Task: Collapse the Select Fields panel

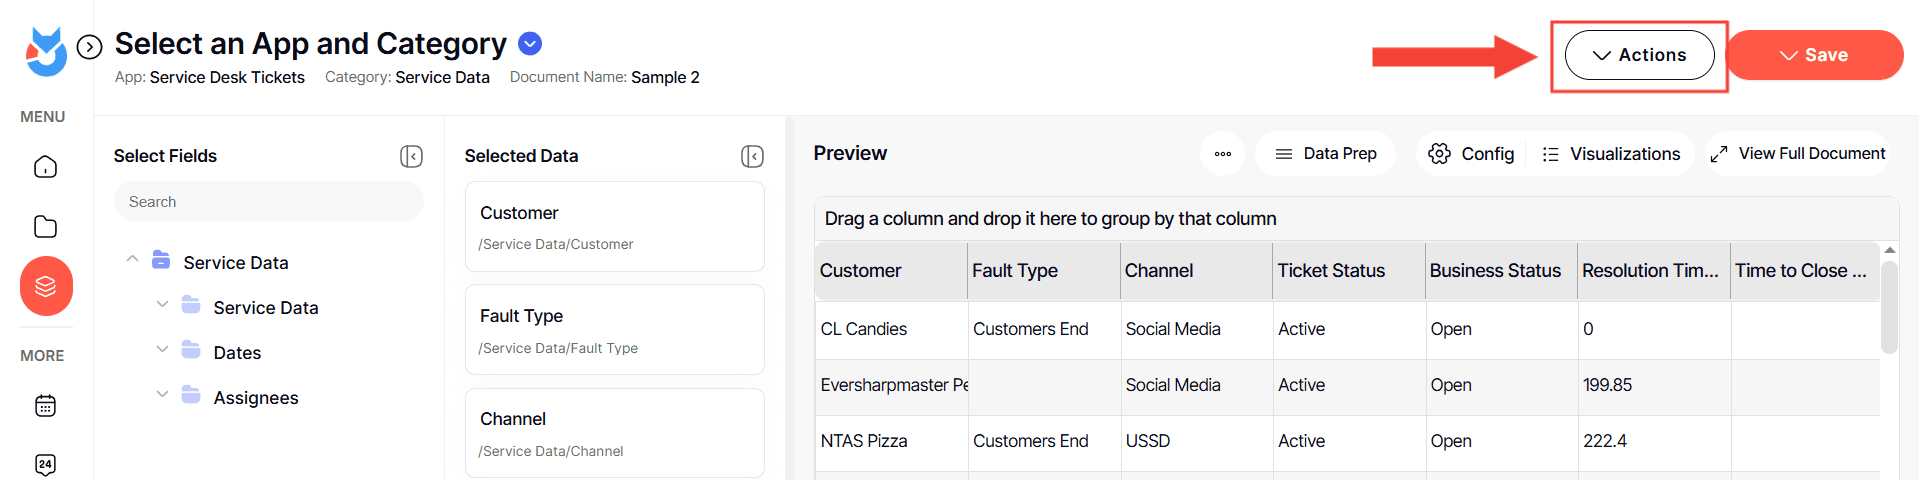Action: click(x=411, y=156)
